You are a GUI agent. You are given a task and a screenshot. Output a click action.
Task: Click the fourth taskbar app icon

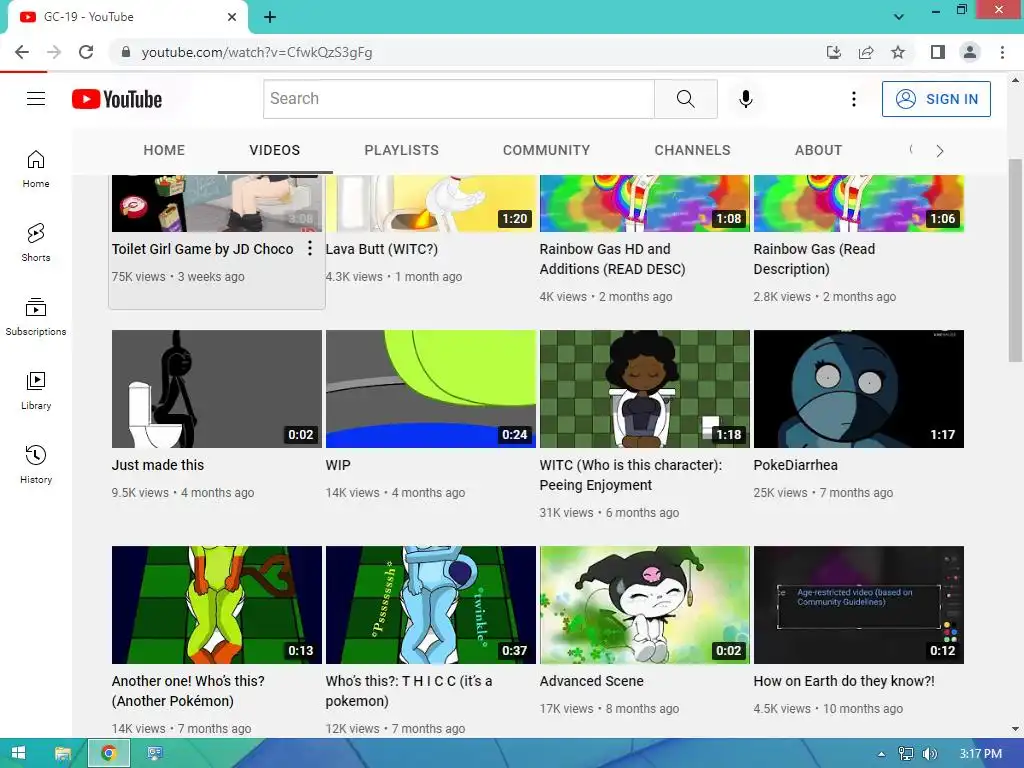(155, 753)
